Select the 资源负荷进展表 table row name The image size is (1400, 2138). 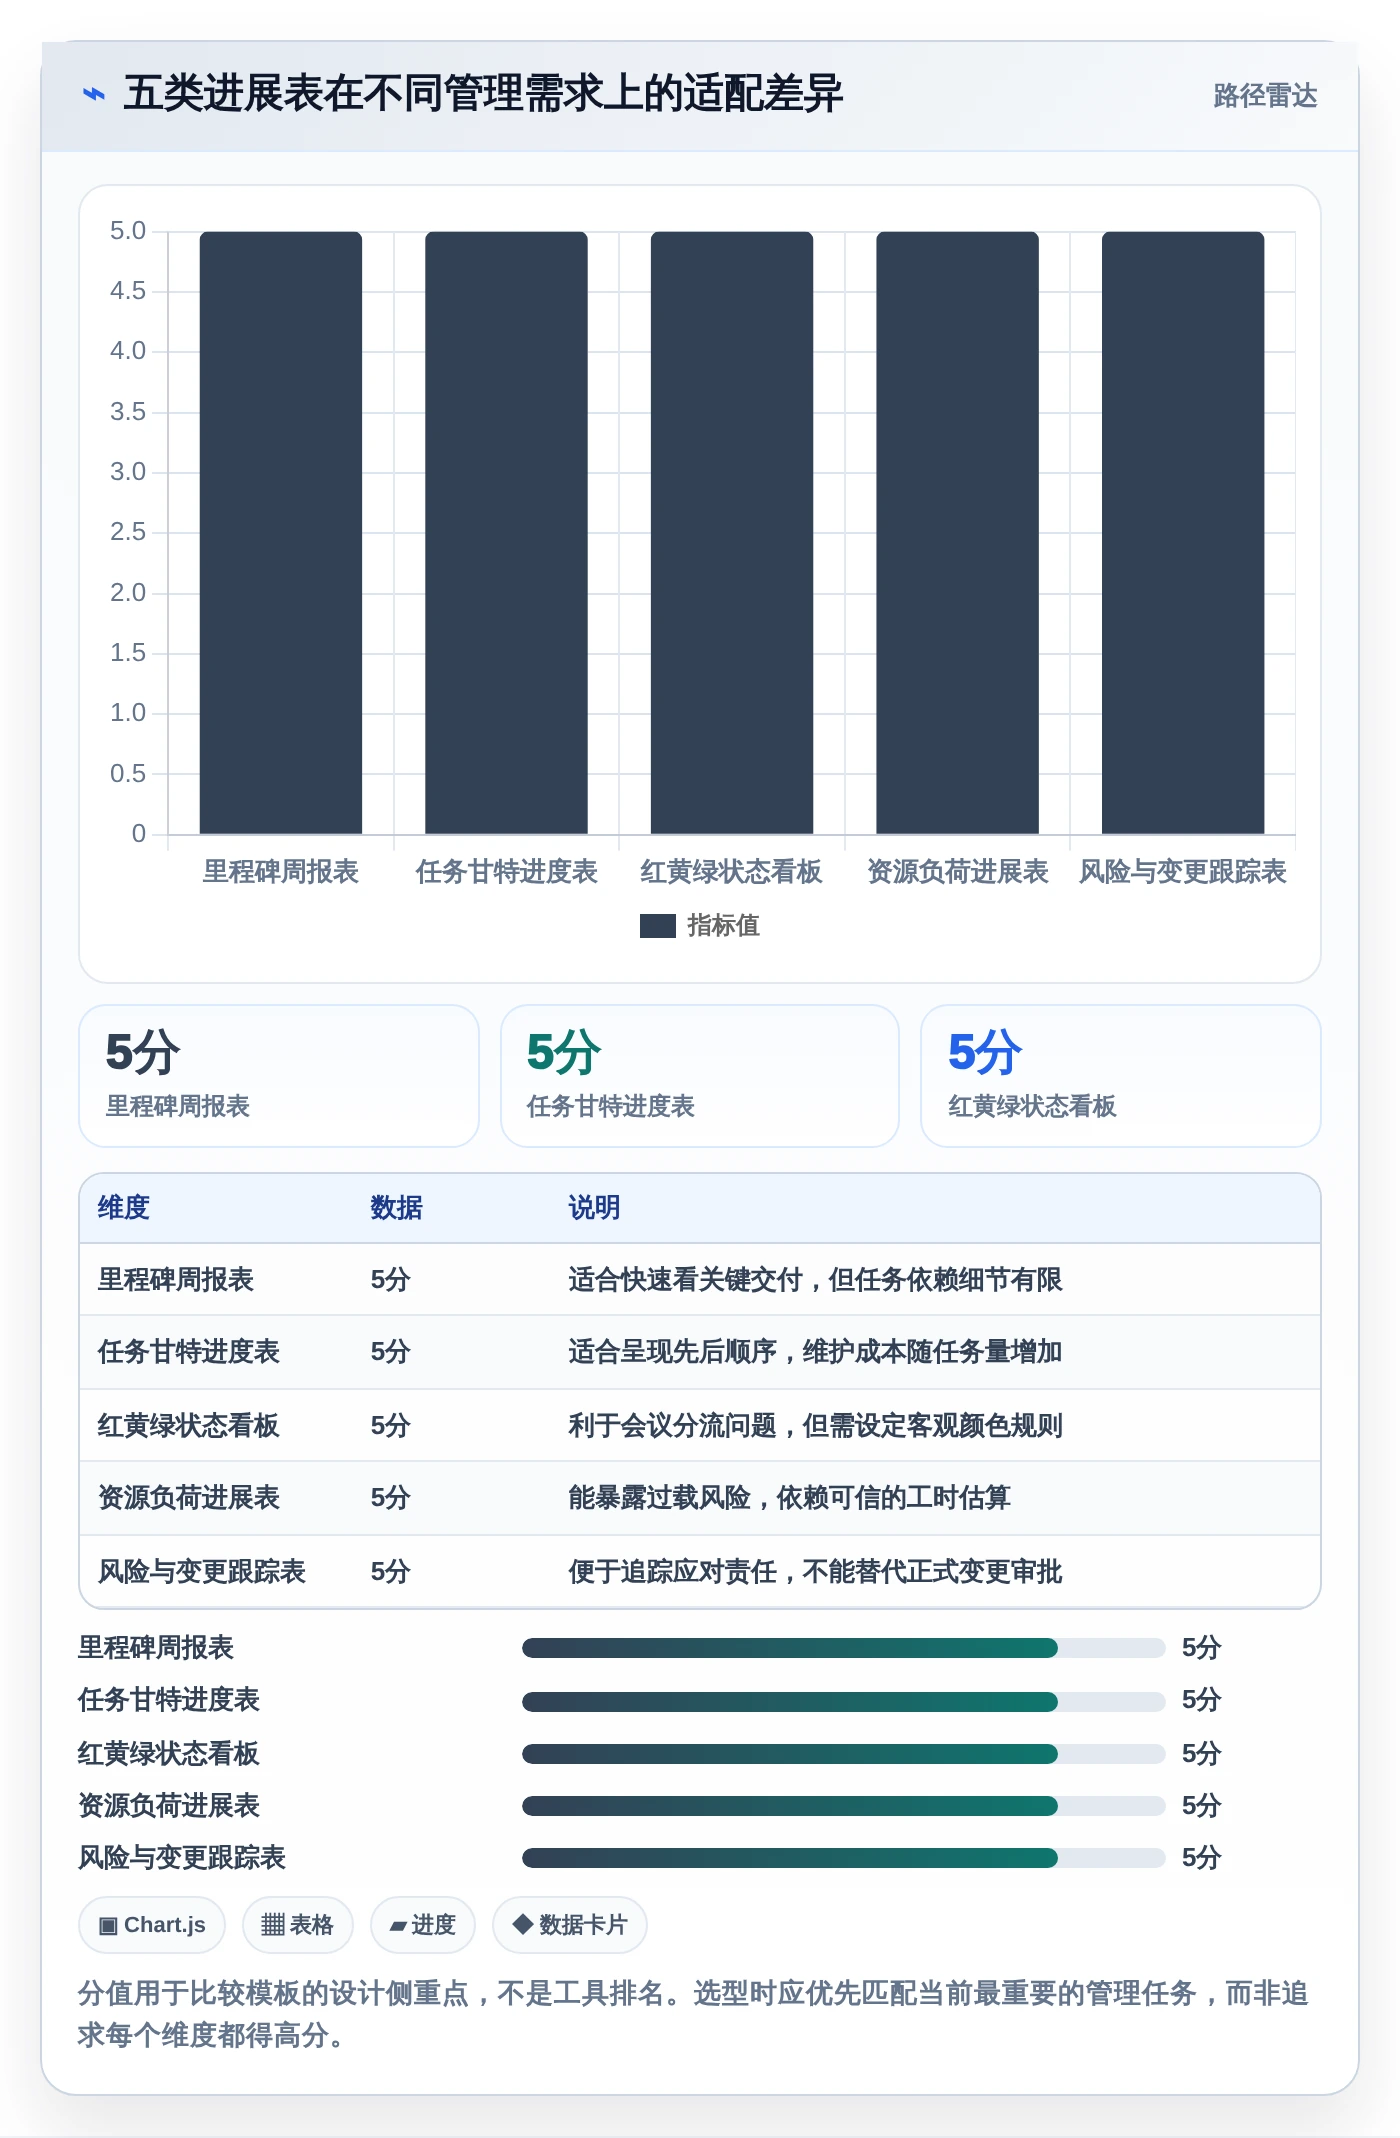click(189, 1498)
